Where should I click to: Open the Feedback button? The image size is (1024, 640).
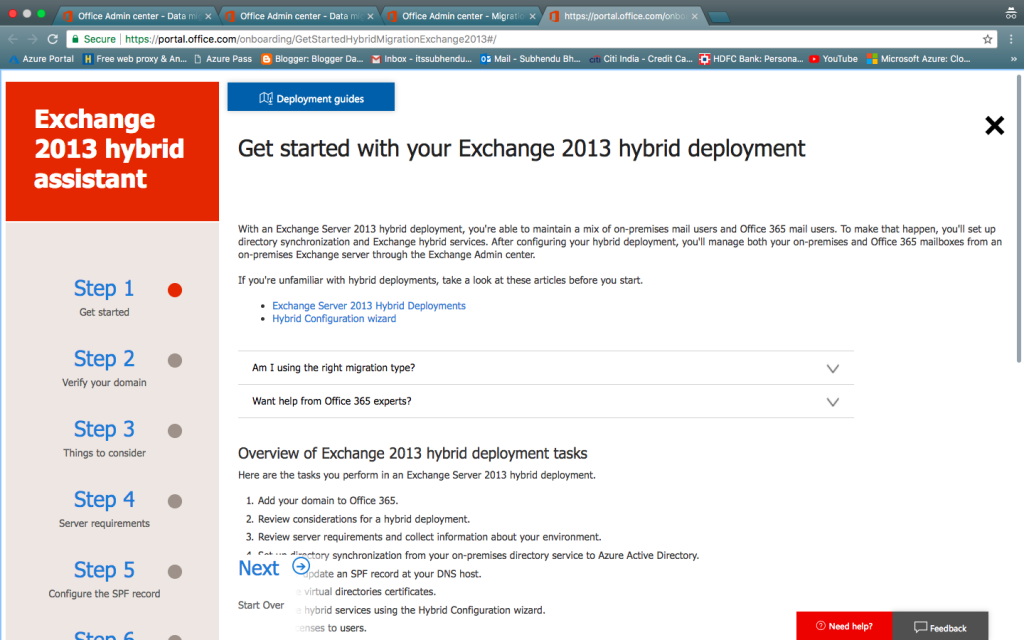pyautogui.click(x=940, y=626)
